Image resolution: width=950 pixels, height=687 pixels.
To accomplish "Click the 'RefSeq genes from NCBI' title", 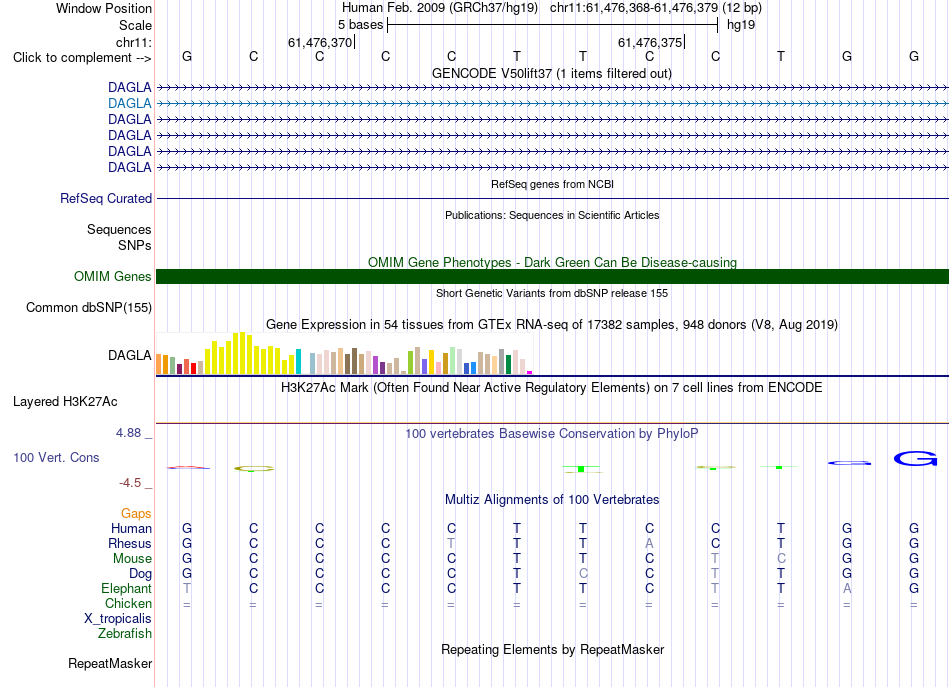I will pos(553,184).
